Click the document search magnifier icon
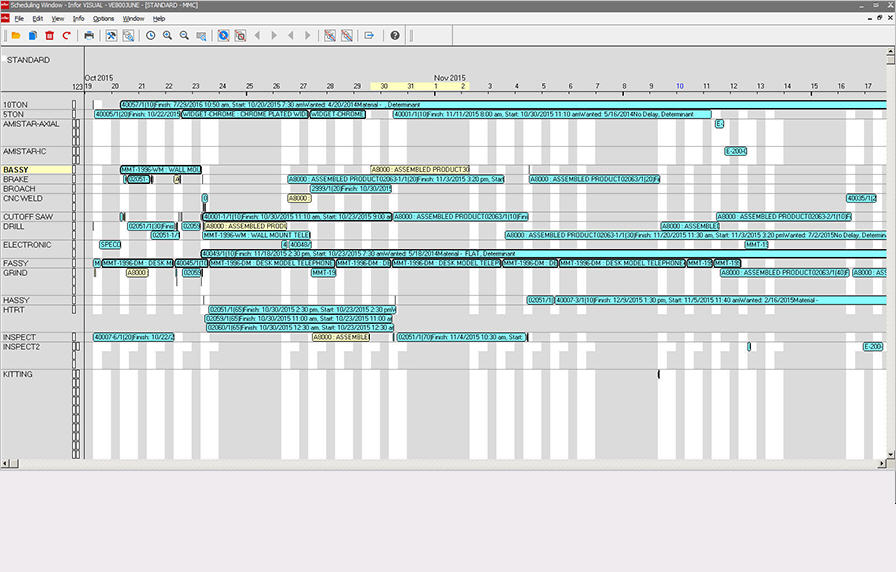896x572 pixels. pyautogui.click(x=129, y=35)
